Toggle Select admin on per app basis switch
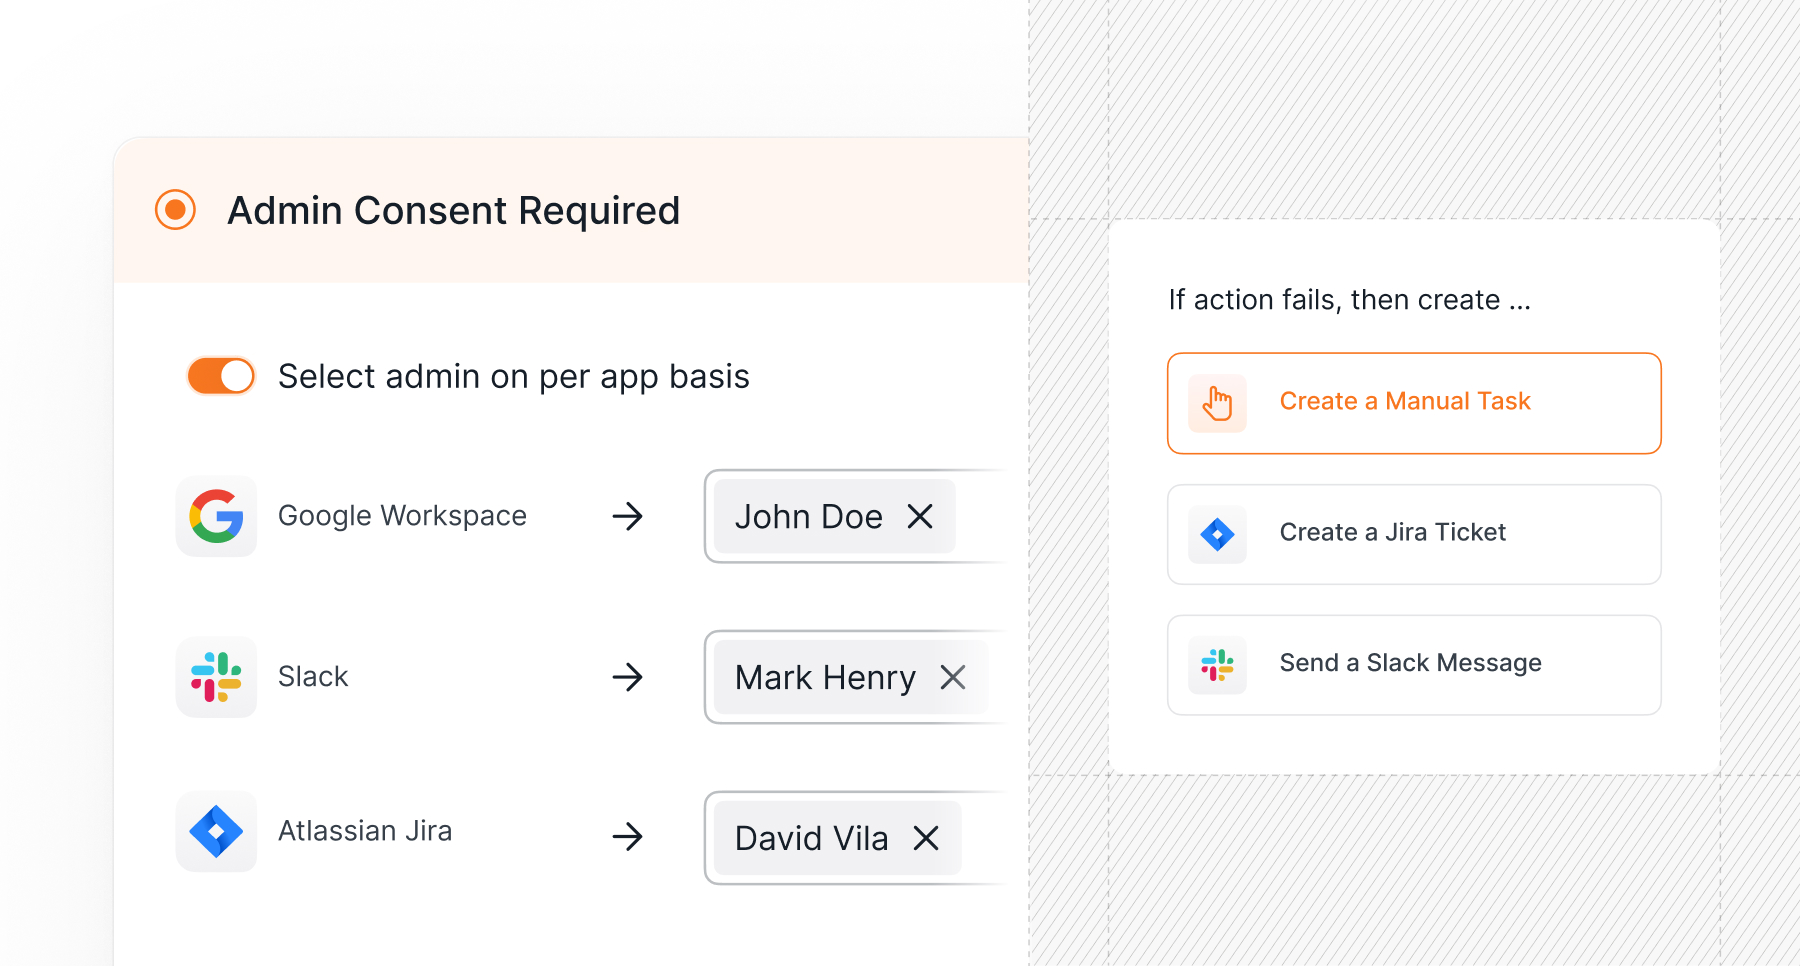Screen dimensions: 1800x966 pos(221,376)
